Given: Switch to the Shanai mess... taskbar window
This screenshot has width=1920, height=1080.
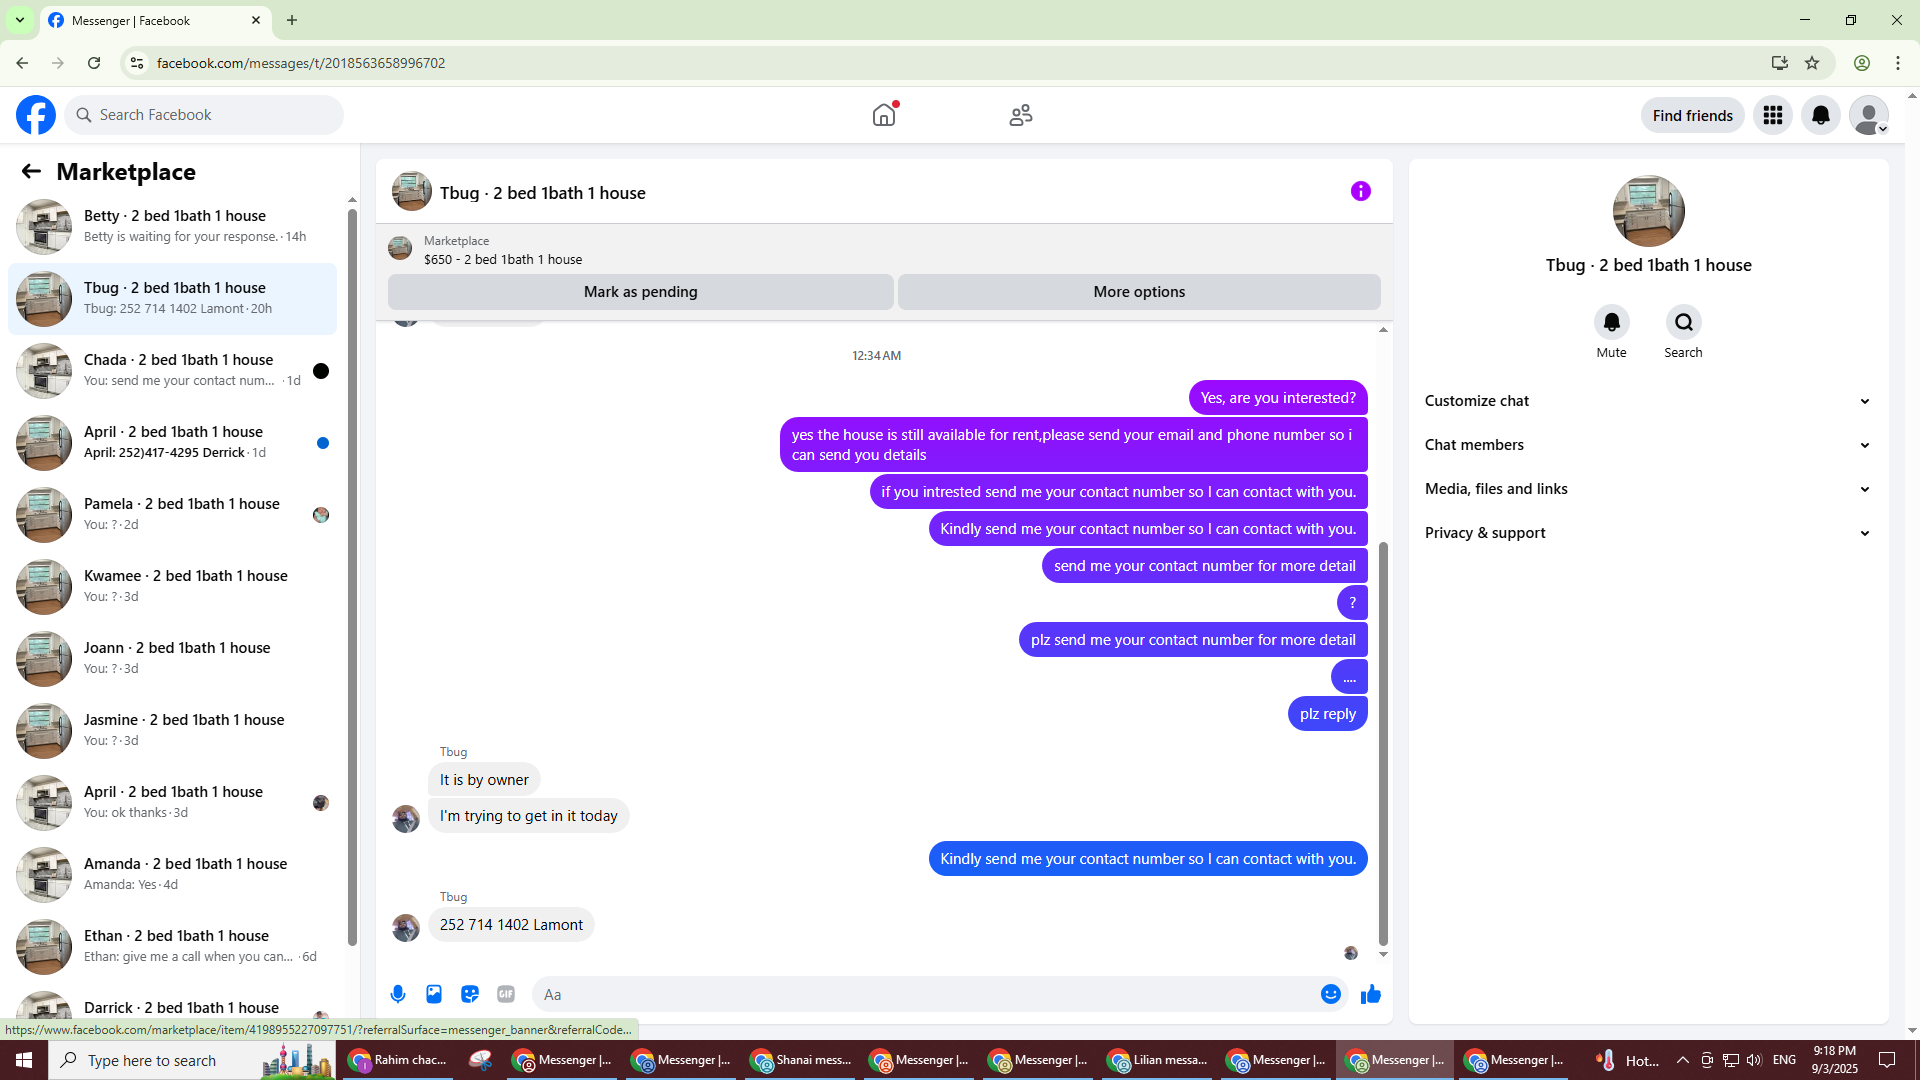Looking at the screenshot, I should (x=801, y=1060).
